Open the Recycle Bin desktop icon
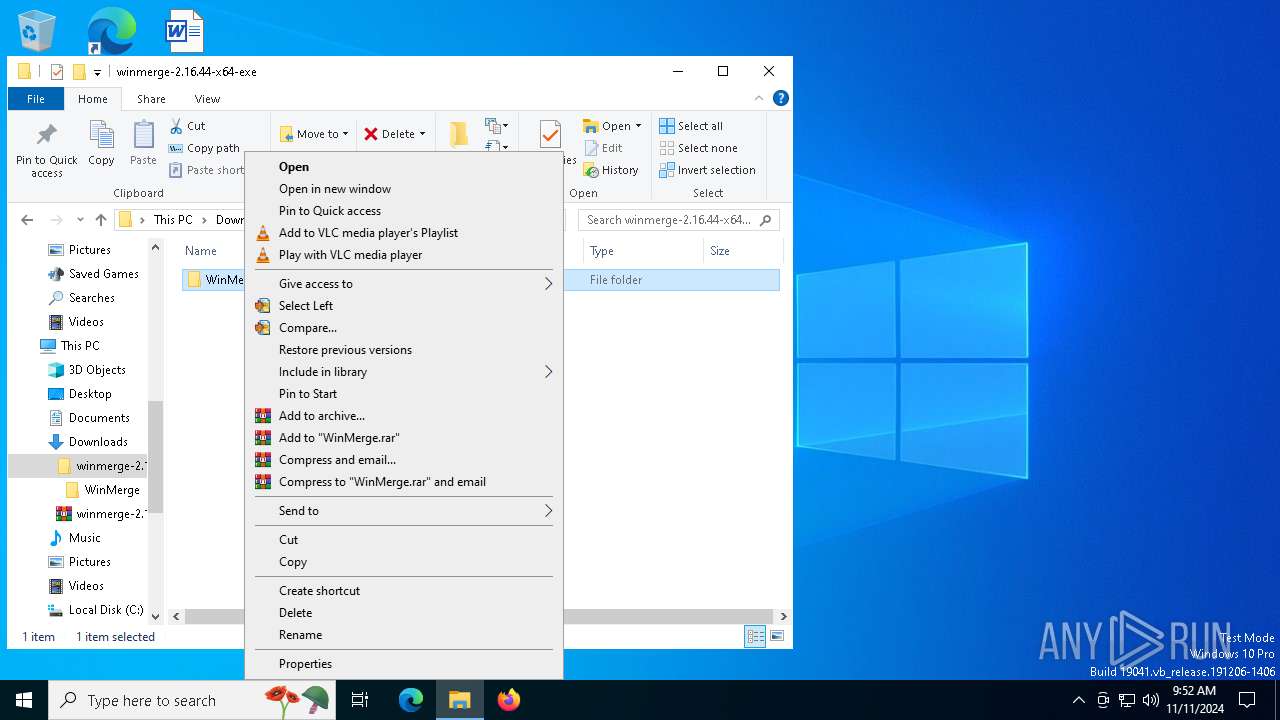Screen dimensions: 1280x720 click(x=37, y=31)
